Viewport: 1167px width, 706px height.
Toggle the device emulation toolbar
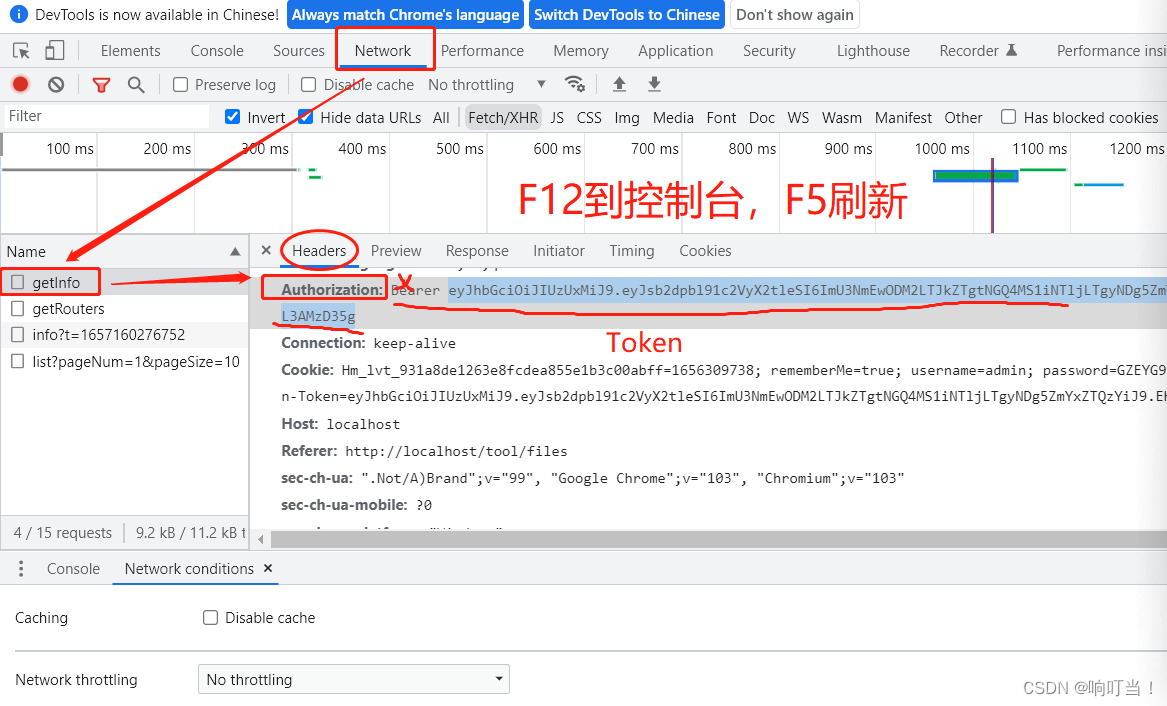(x=55, y=50)
